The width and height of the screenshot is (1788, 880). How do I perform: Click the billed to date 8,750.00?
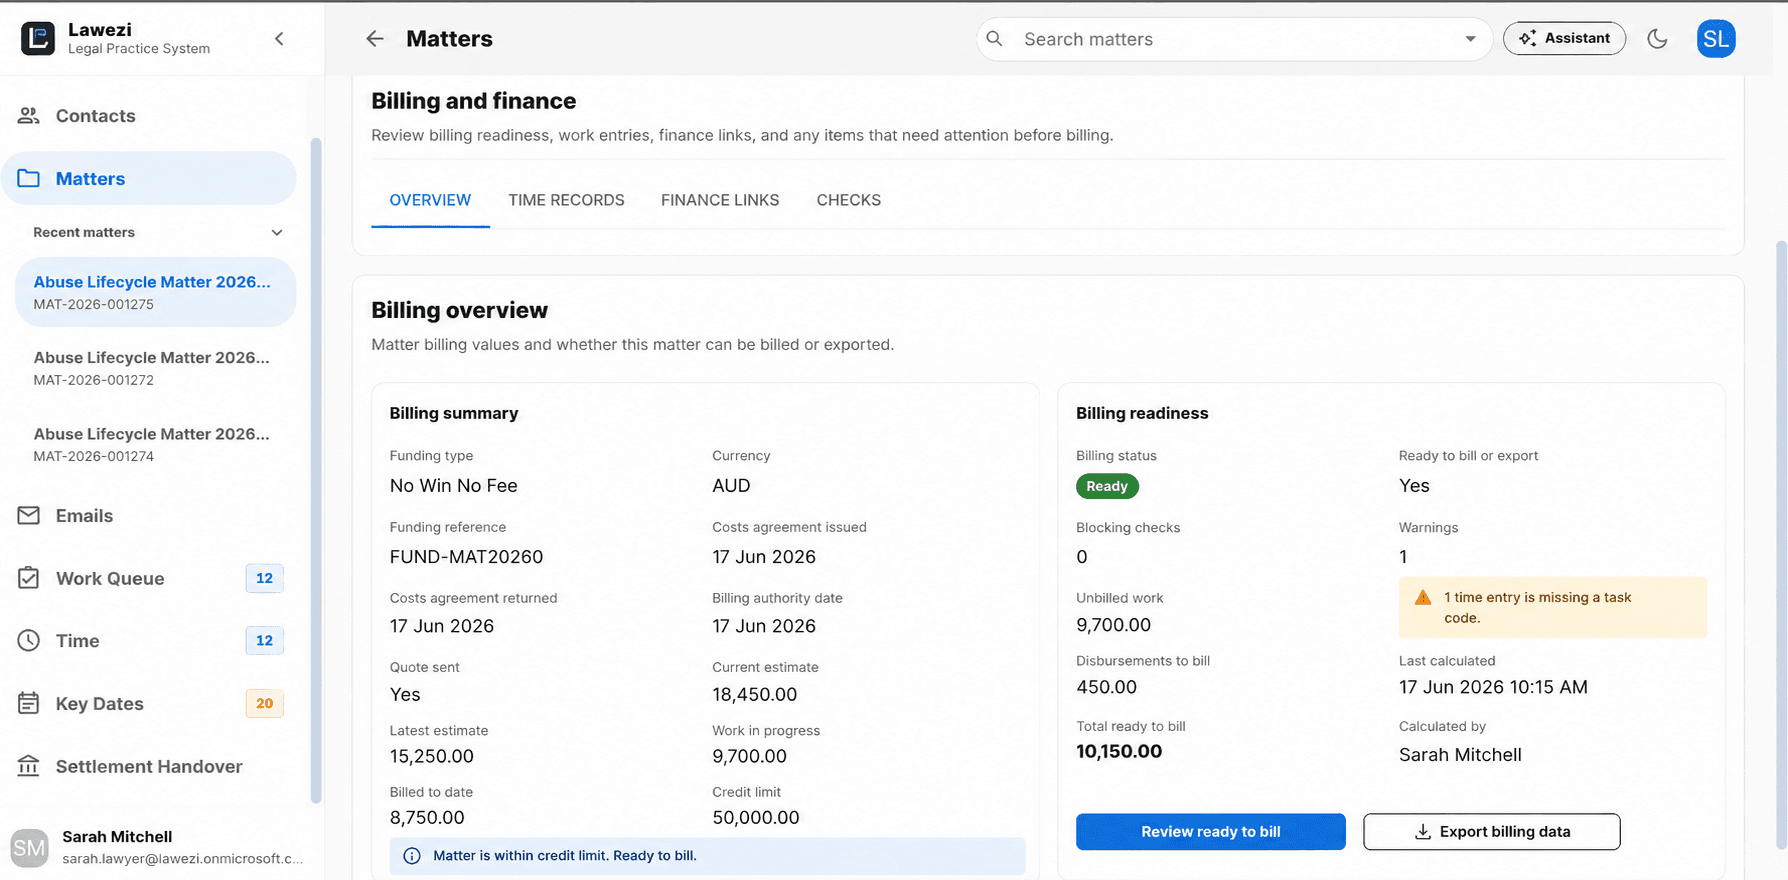427,818
